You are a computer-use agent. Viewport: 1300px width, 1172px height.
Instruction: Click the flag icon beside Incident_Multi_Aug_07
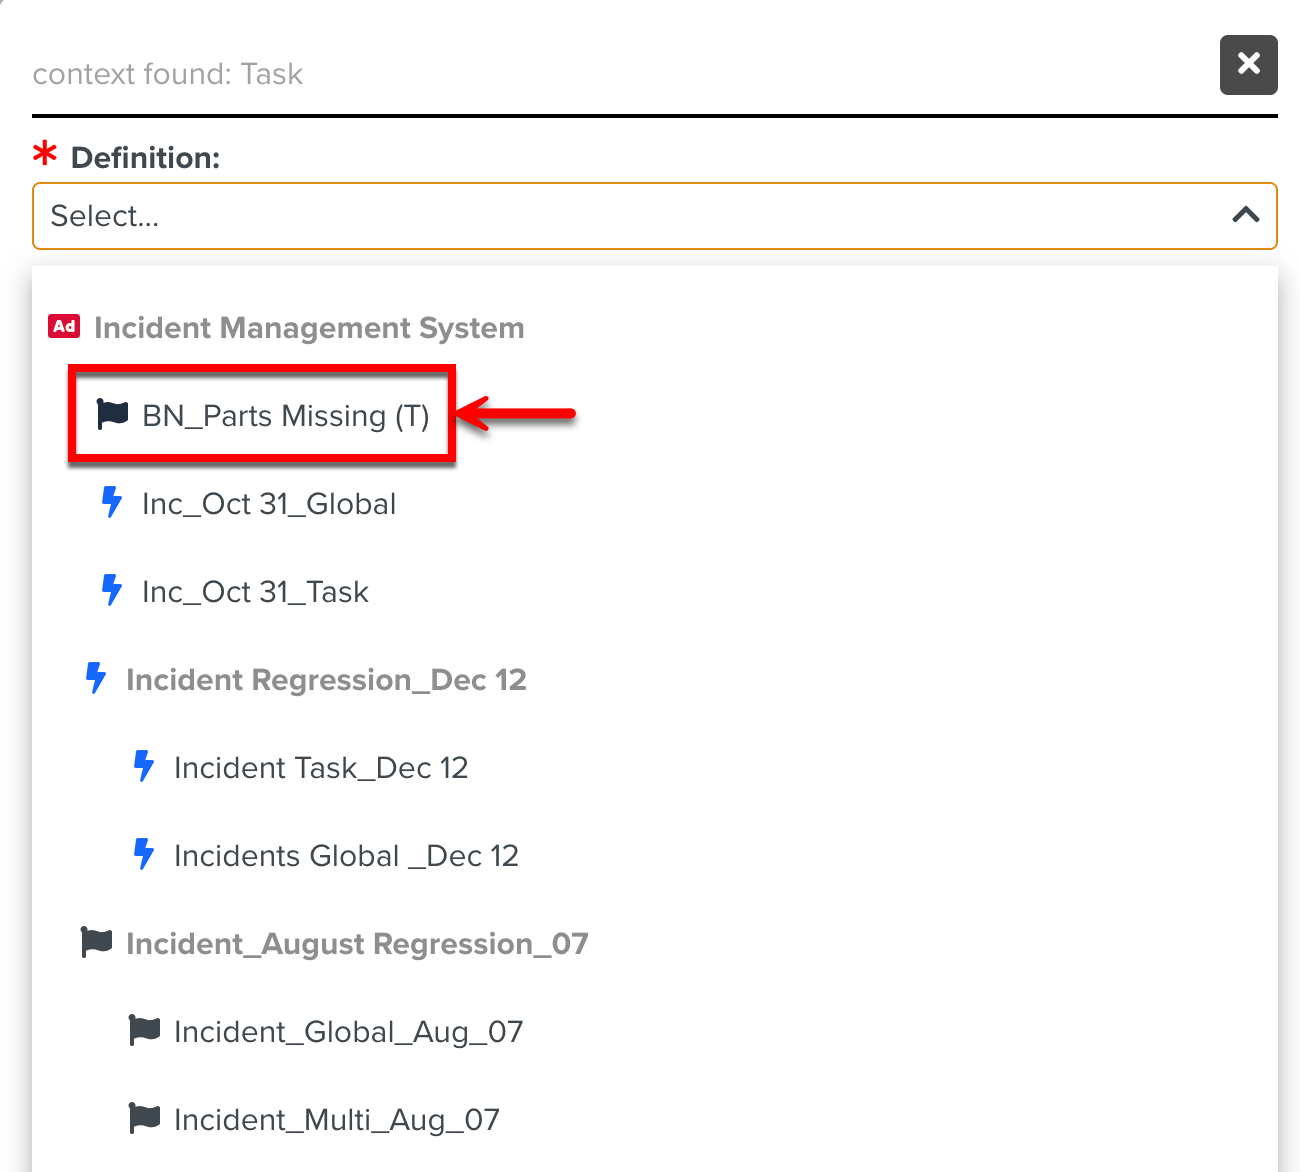point(144,1118)
